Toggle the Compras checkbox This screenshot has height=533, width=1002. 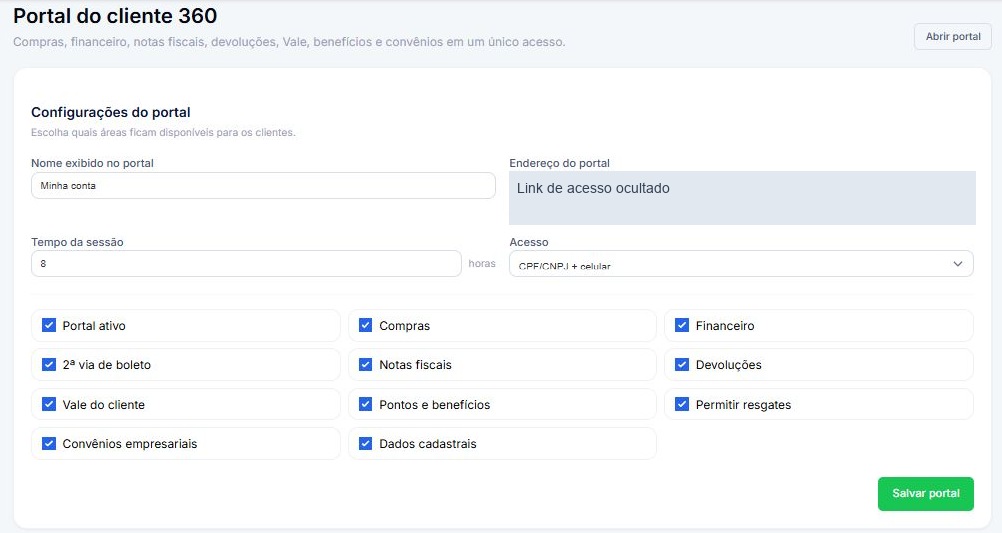pyautogui.click(x=366, y=325)
